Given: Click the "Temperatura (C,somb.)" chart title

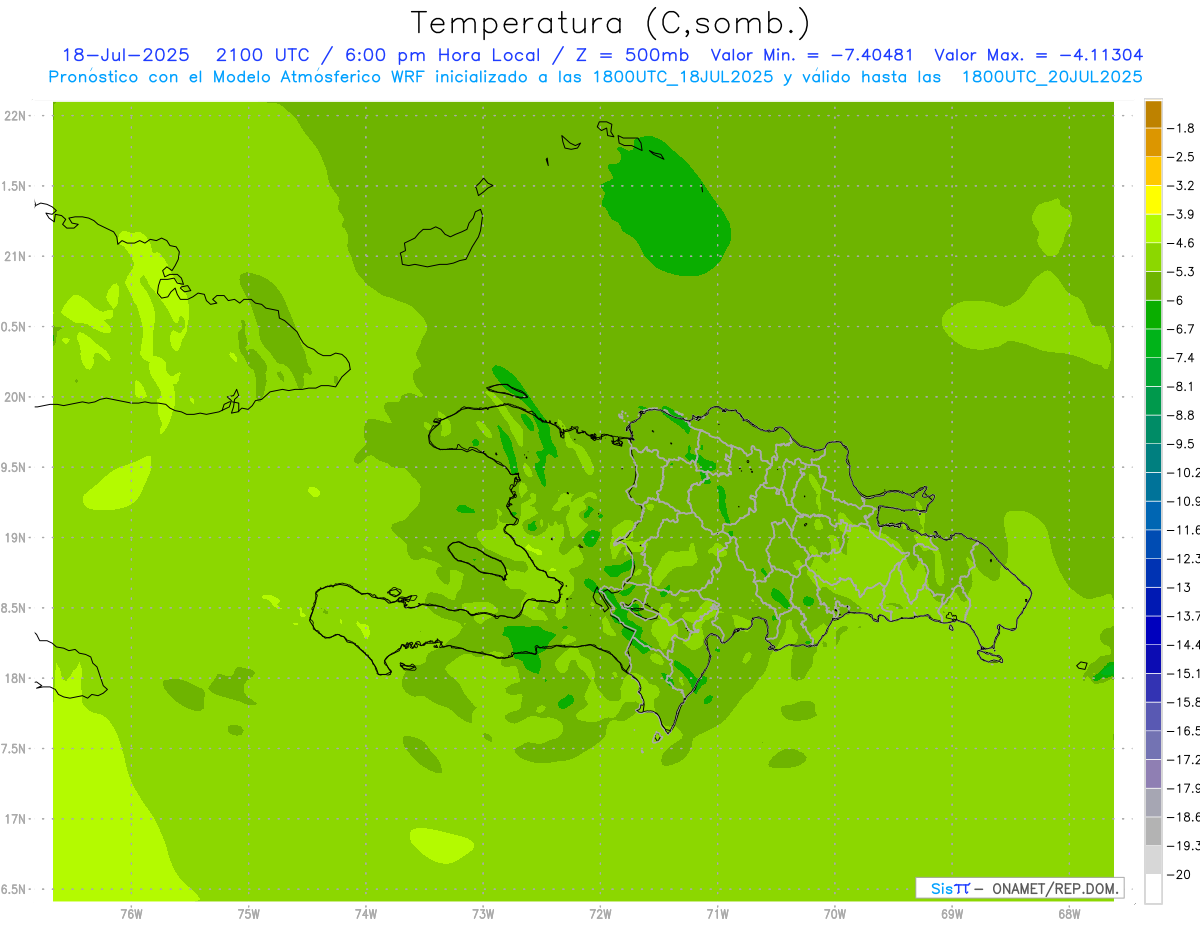Looking at the screenshot, I should tap(610, 23).
